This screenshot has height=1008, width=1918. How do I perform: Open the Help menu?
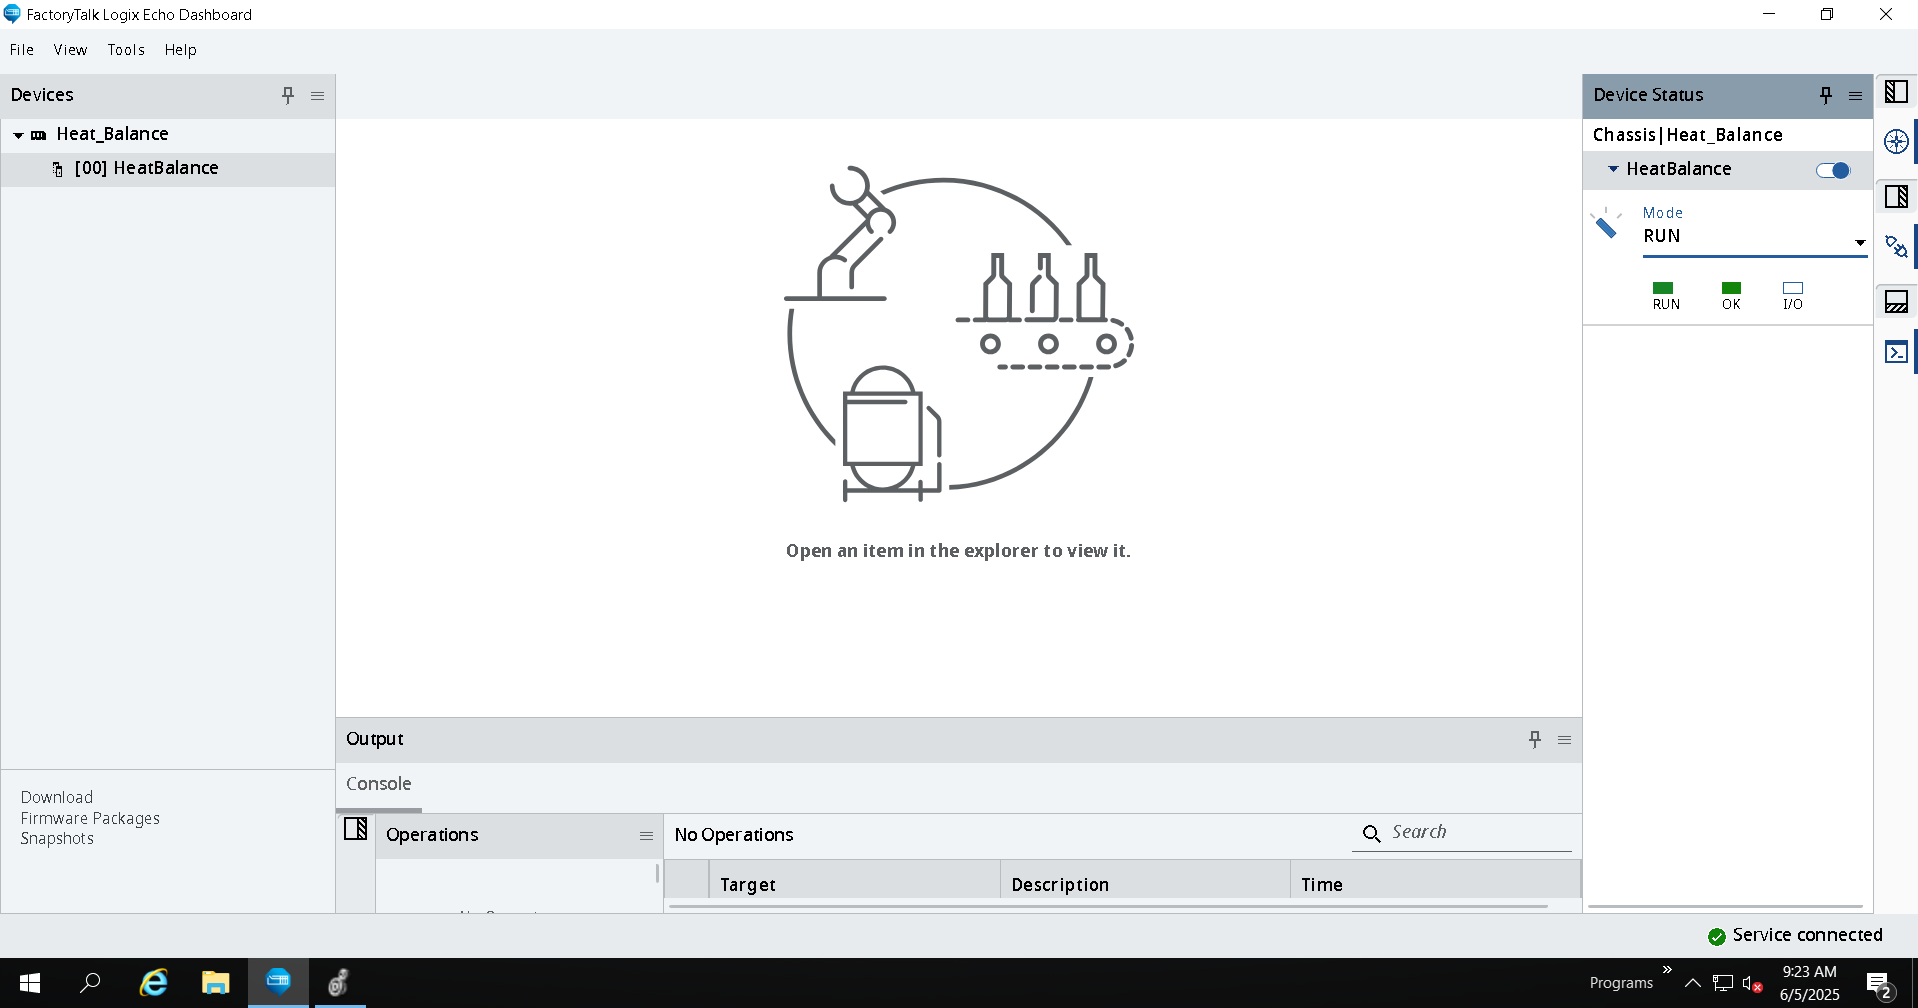180,50
